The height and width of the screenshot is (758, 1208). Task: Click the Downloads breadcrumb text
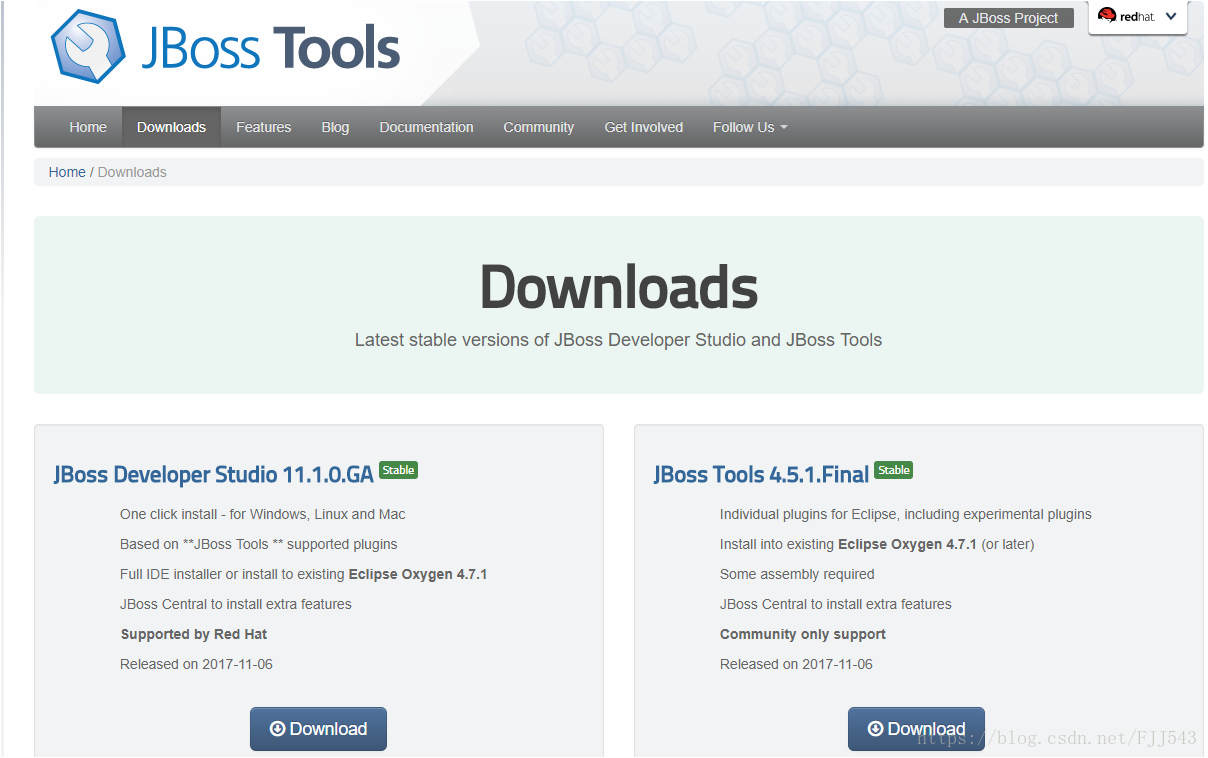pyautogui.click(x=132, y=172)
